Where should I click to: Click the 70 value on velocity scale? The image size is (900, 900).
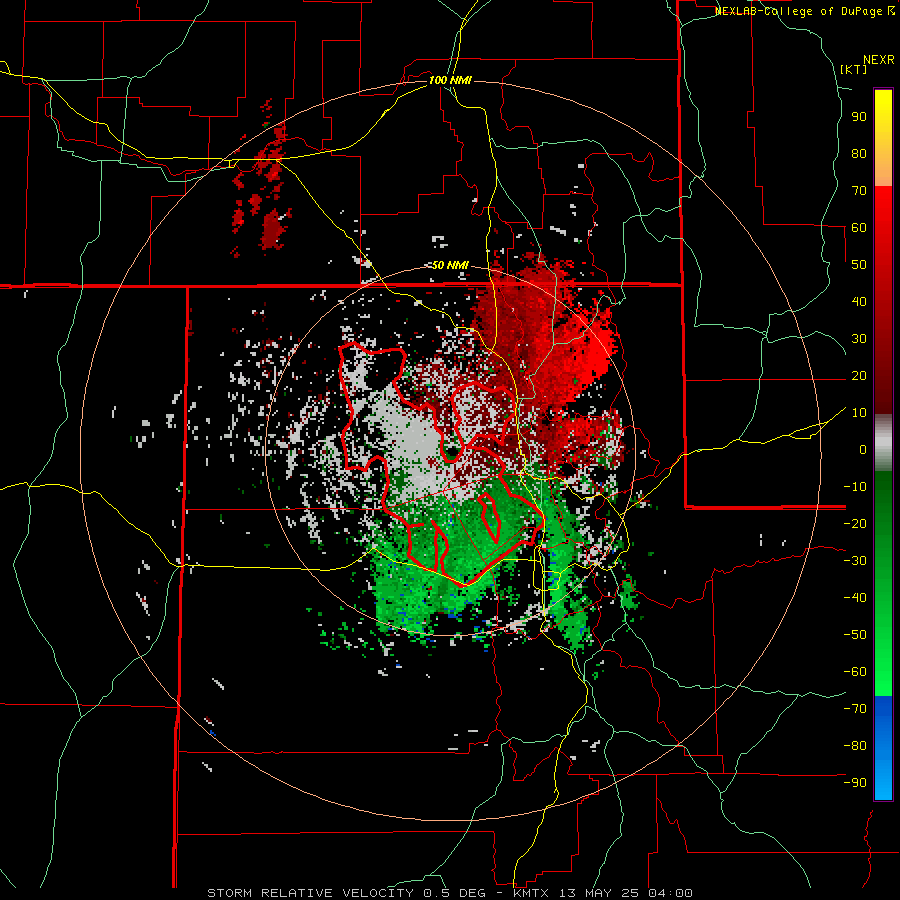(859, 191)
